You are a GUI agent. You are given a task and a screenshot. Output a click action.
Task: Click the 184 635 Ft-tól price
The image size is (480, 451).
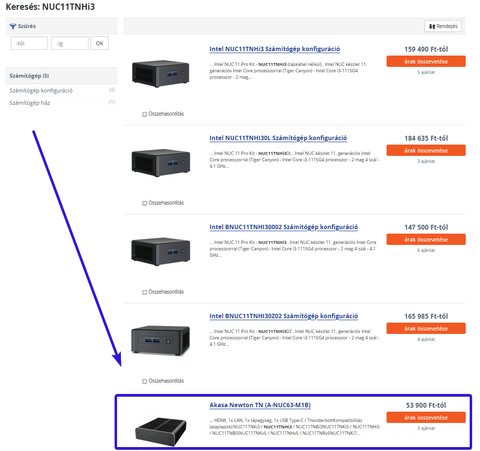coord(426,138)
